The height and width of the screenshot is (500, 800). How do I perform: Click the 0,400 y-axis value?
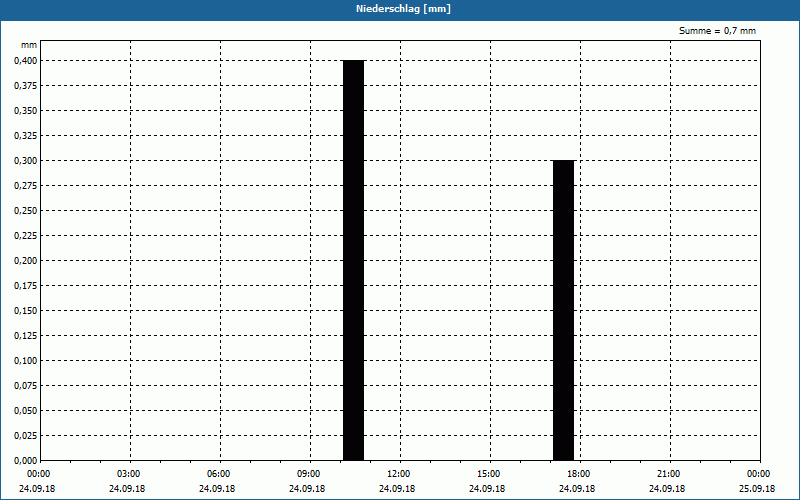[26, 61]
